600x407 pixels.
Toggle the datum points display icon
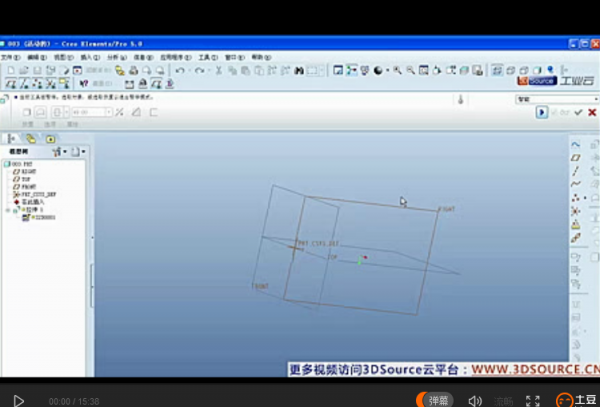(38, 83)
